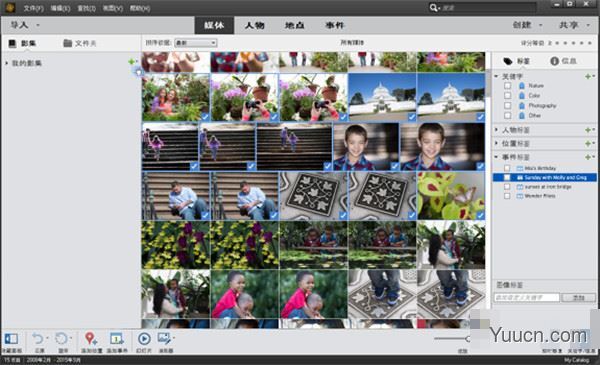Click the Color keyword tag icon
Viewport: 600px width, 365px height.
click(522, 96)
